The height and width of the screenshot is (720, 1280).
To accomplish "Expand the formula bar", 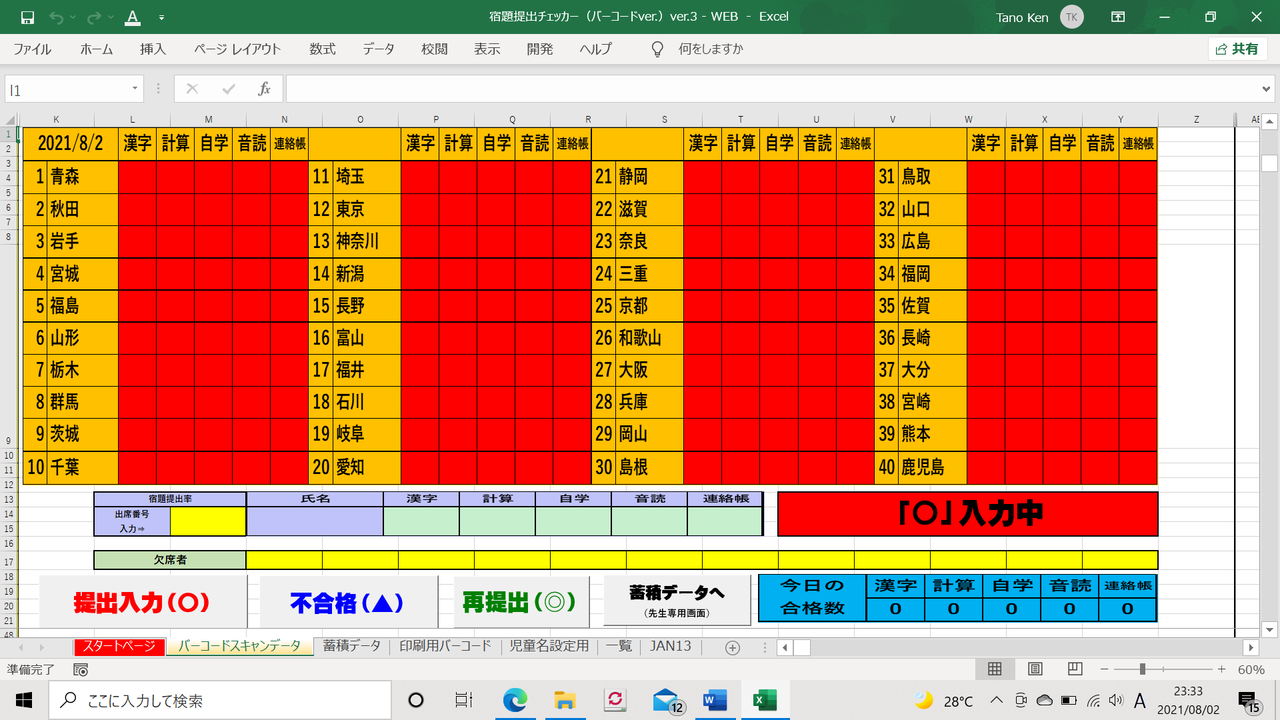I will pyautogui.click(x=1267, y=89).
